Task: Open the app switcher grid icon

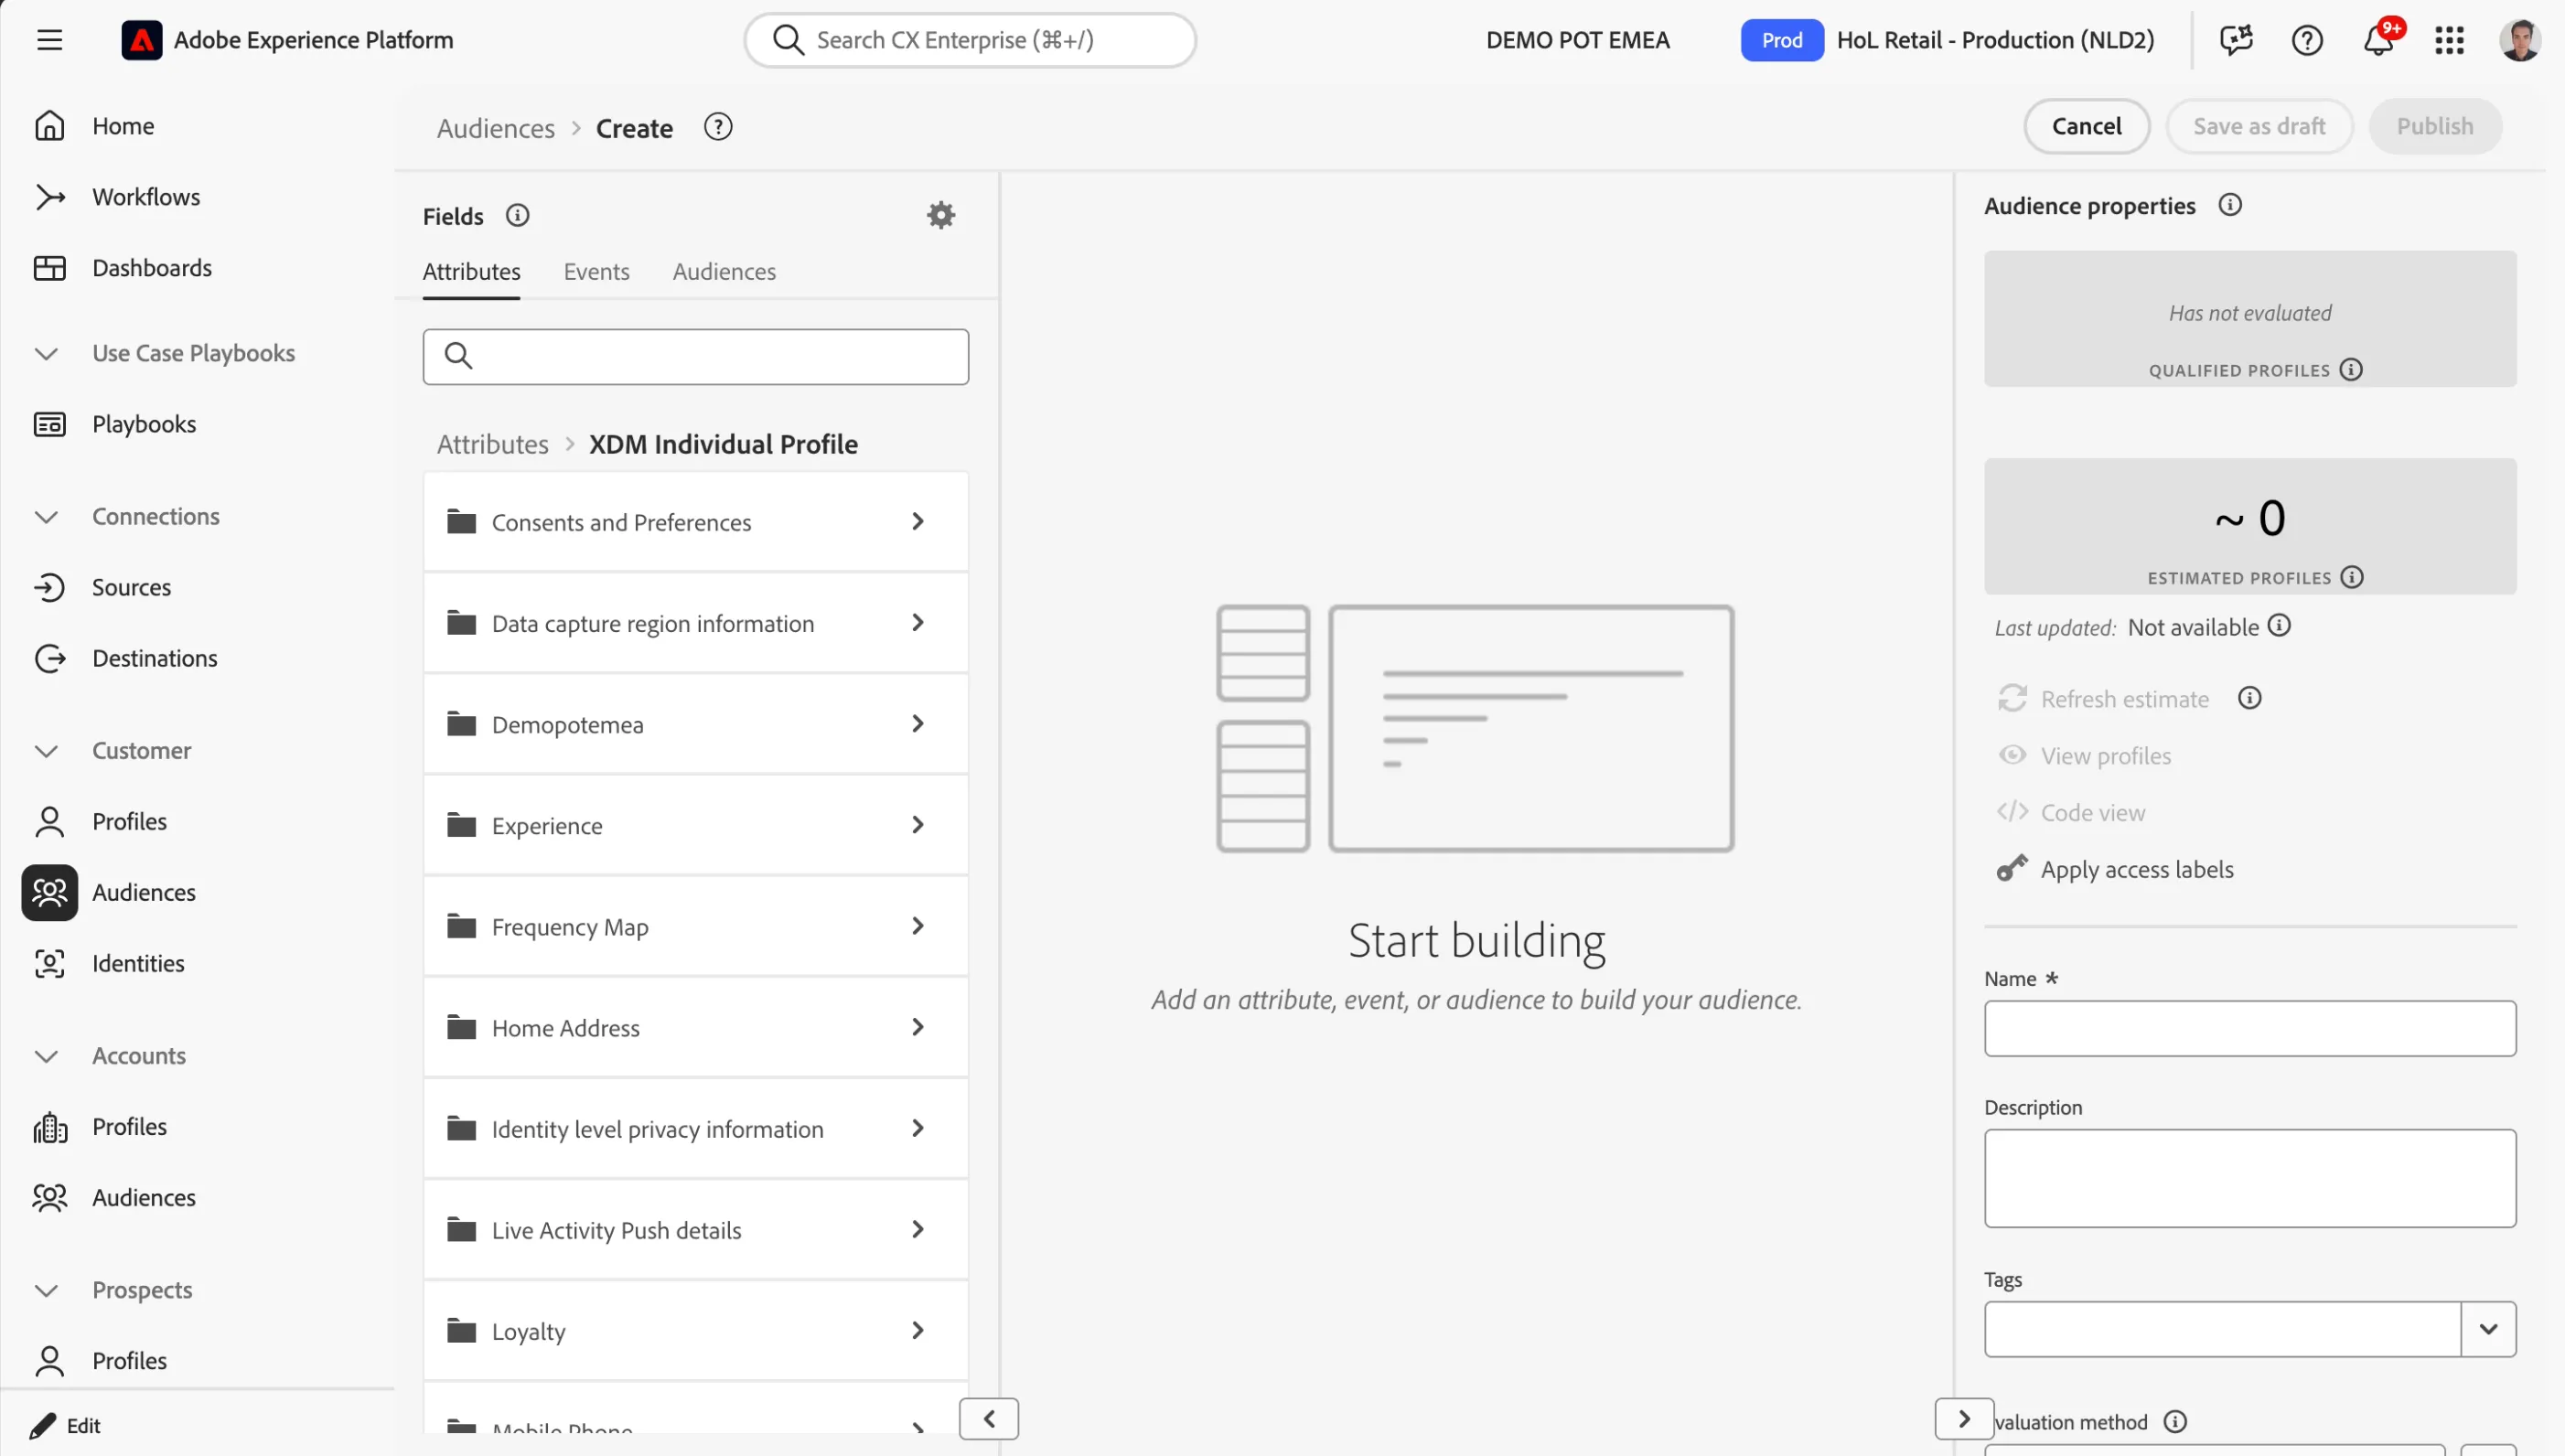Action: click(2449, 40)
